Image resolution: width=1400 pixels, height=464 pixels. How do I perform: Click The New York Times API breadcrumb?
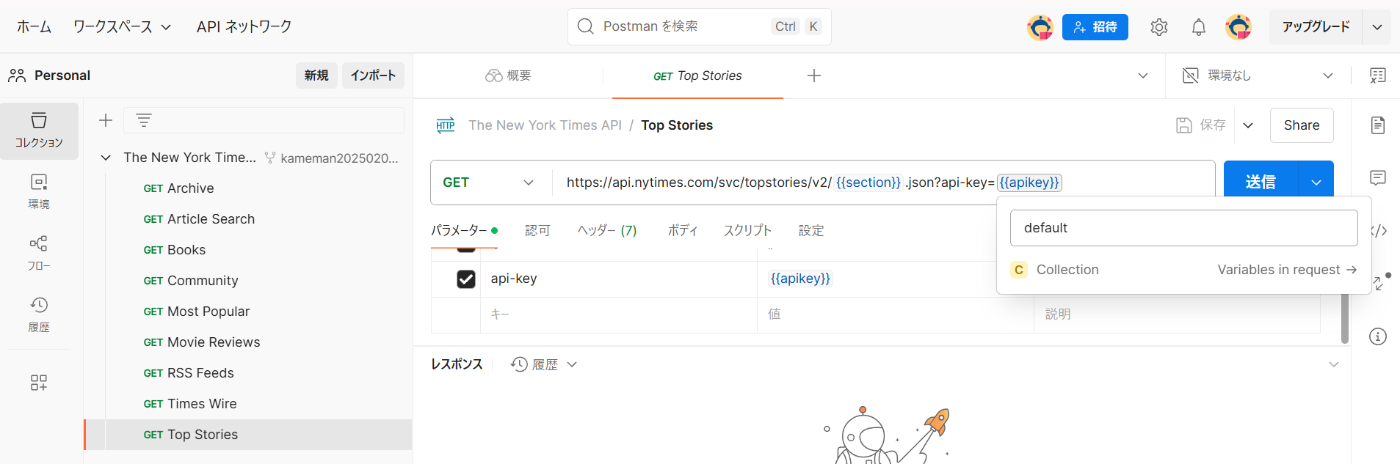545,125
